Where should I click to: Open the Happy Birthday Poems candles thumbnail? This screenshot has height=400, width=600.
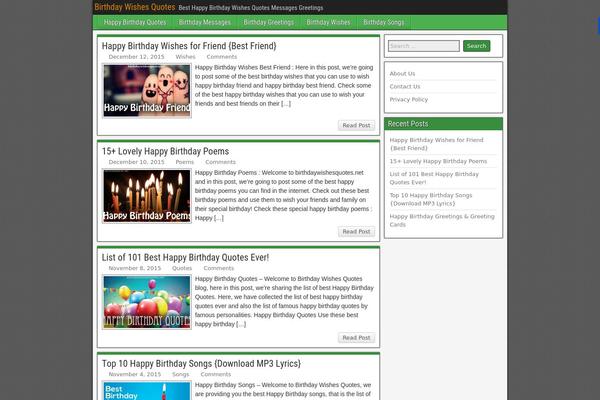click(147, 196)
